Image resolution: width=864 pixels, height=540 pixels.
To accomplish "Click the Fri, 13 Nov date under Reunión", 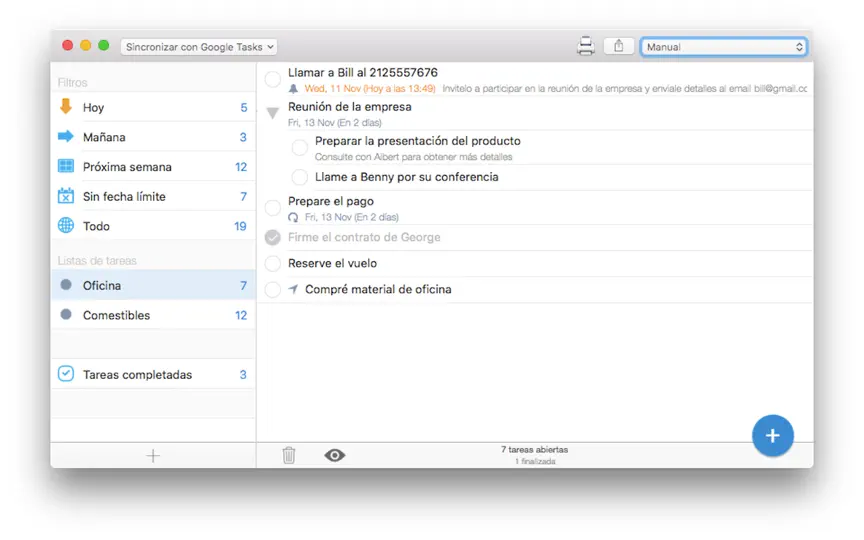I will pos(334,122).
